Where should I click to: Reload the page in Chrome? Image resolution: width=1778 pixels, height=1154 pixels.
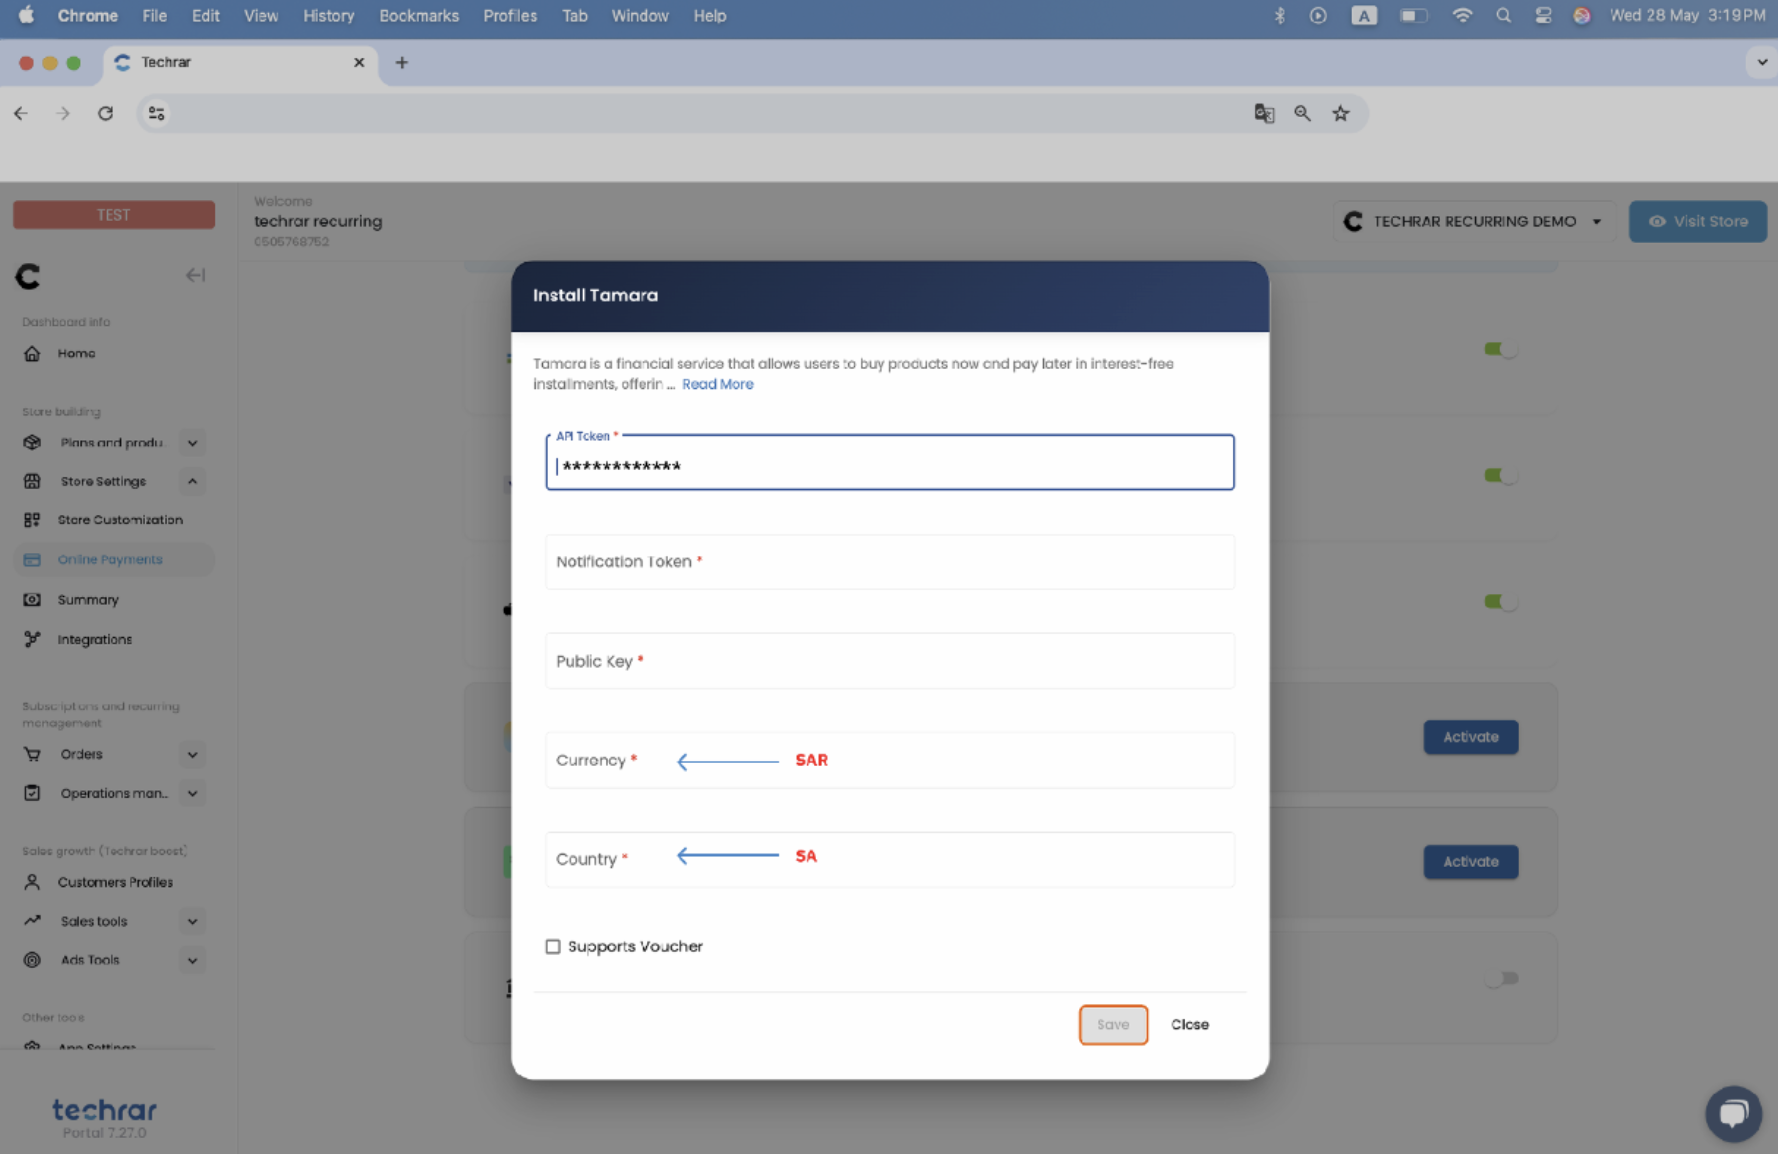[105, 113]
